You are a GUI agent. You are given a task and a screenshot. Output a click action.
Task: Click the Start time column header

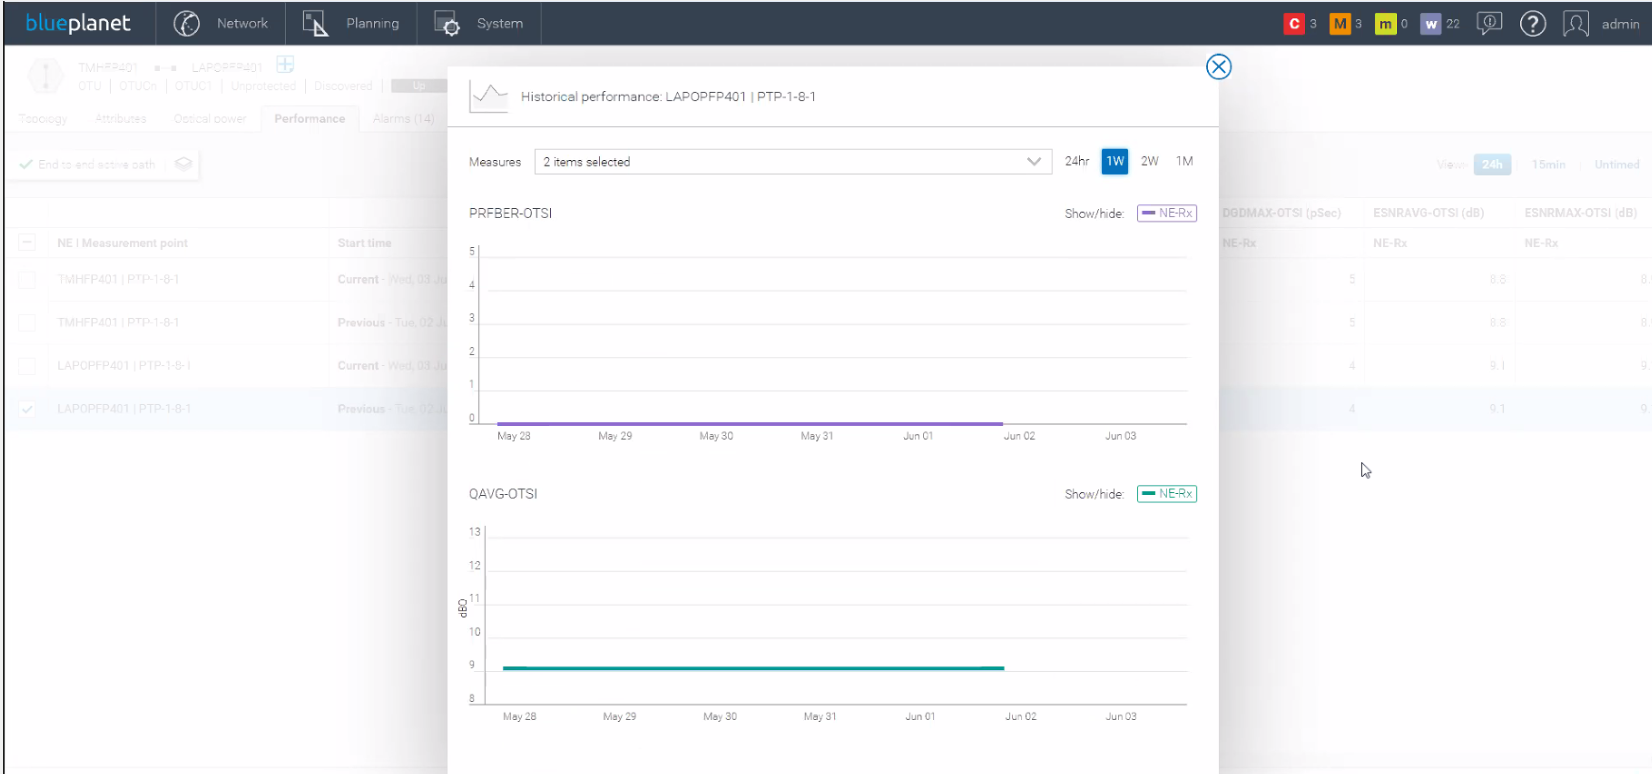[x=365, y=243]
